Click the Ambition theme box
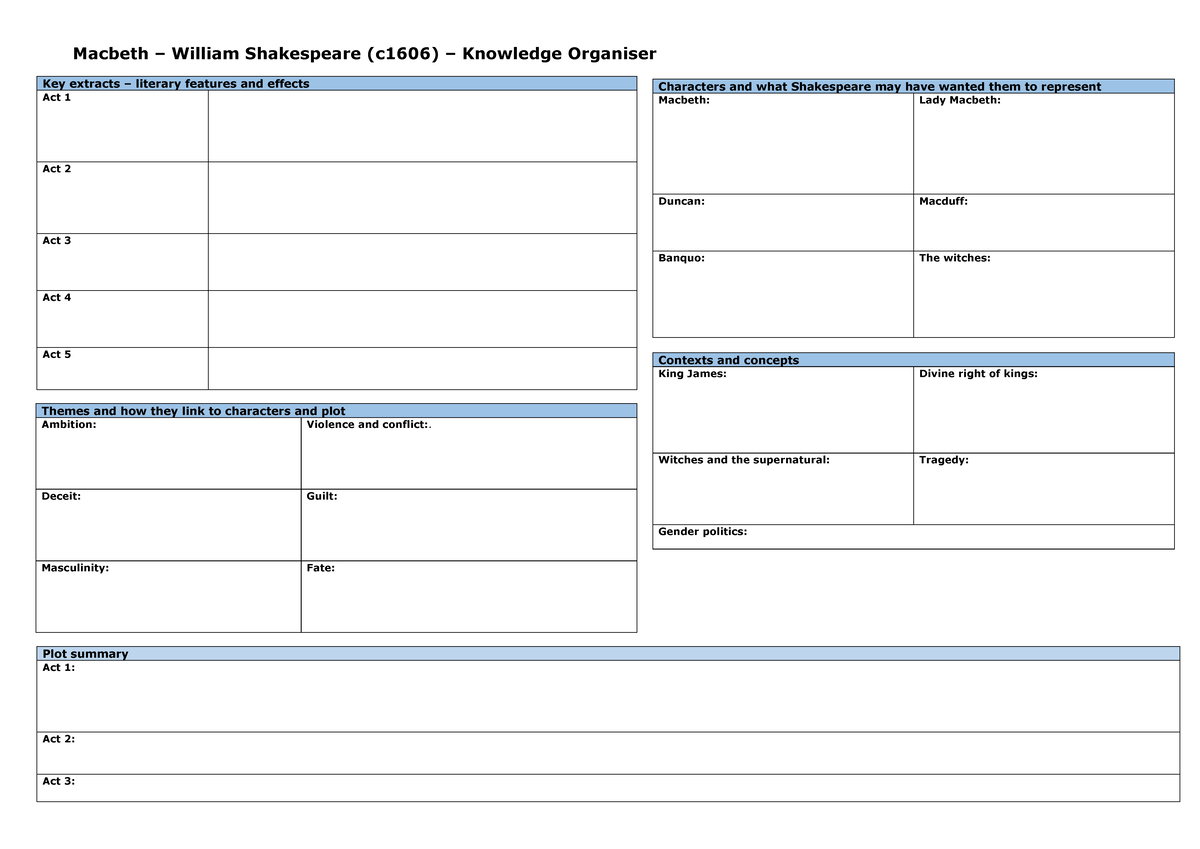 click(168, 453)
